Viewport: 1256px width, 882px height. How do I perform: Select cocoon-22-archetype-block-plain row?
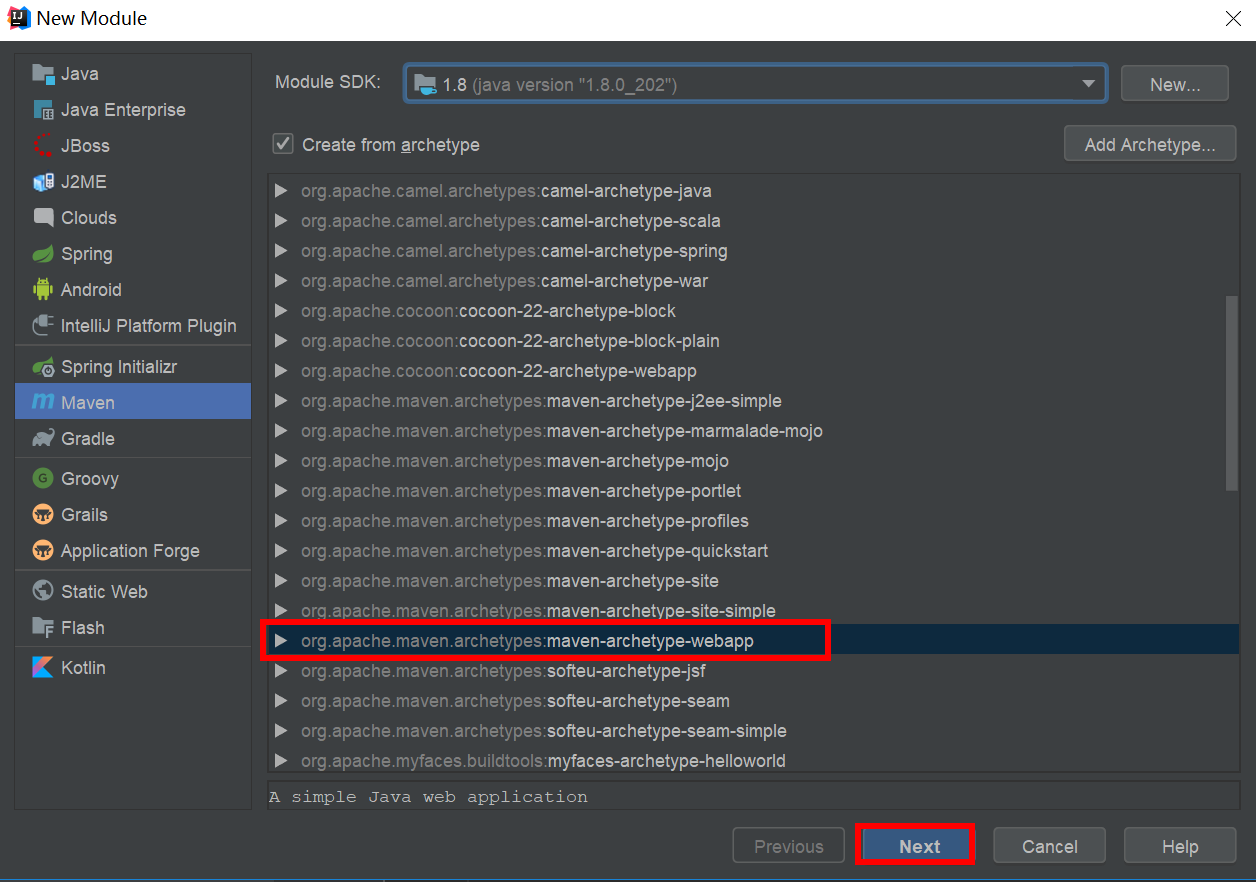(x=753, y=341)
